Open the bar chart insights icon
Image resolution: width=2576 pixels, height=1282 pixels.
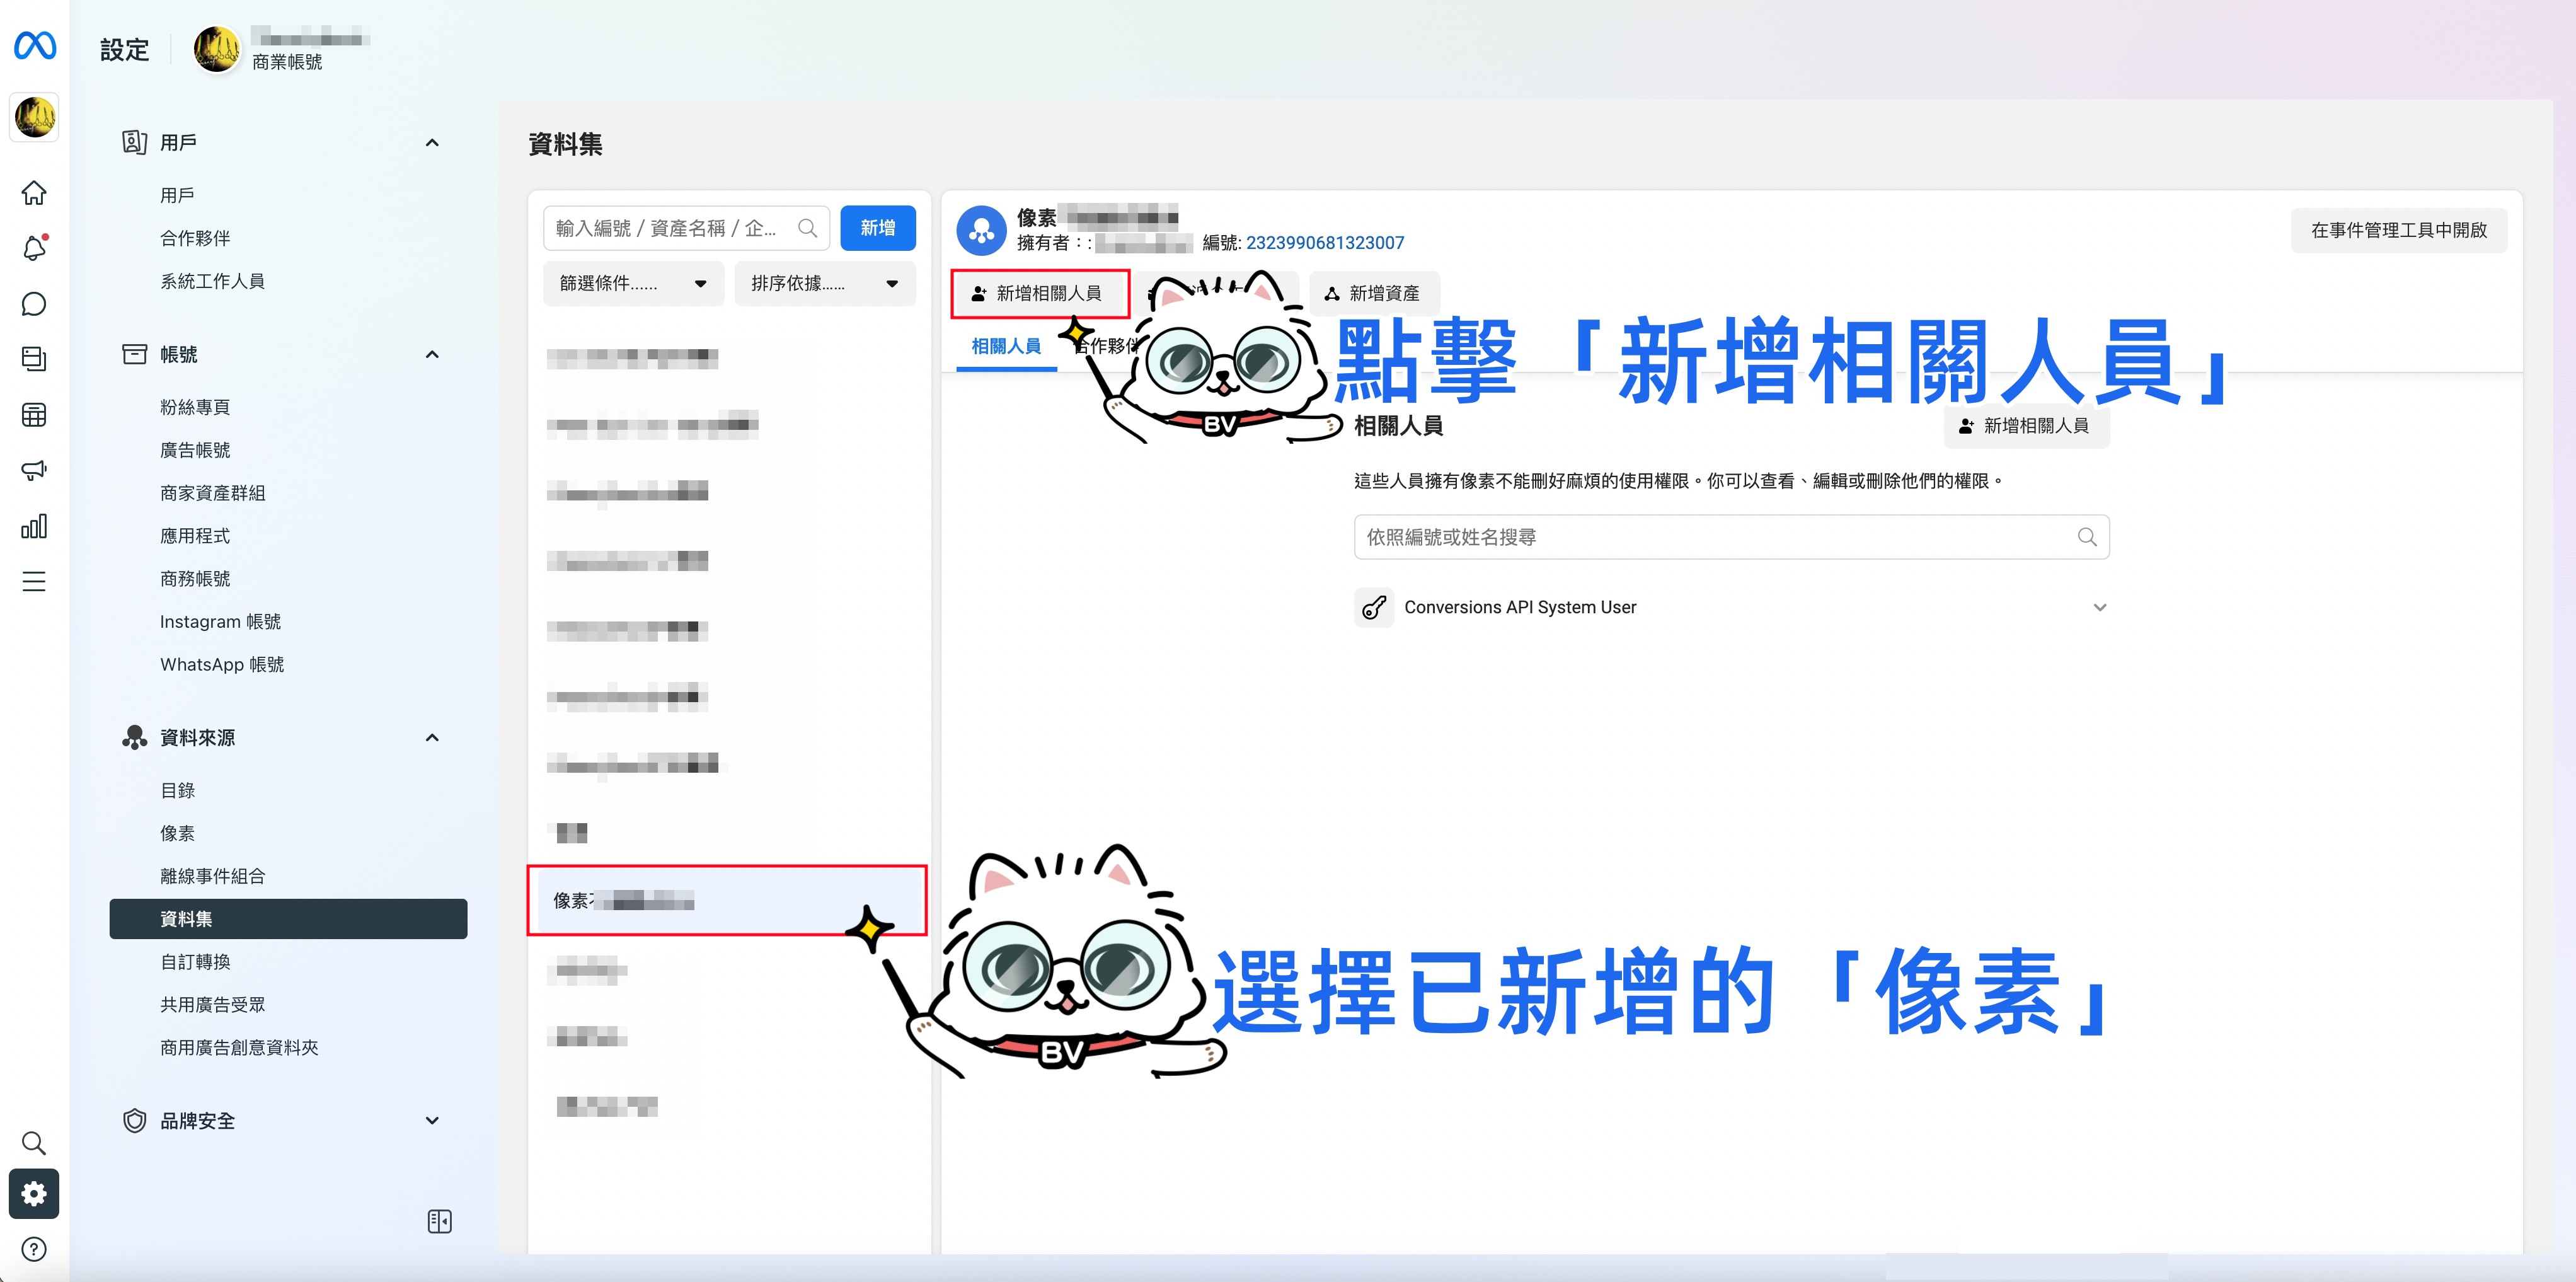(x=34, y=526)
